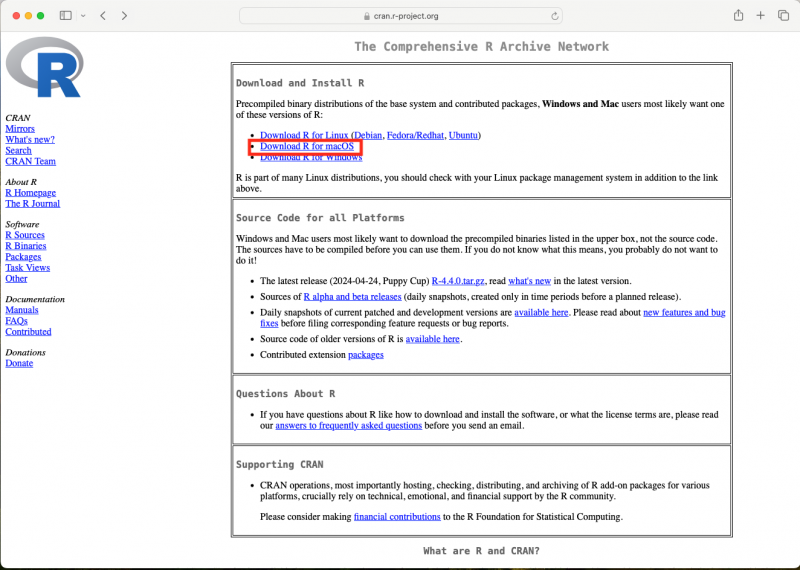The image size is (800, 570).
Task: Open the Mirrors link
Action: (20, 129)
